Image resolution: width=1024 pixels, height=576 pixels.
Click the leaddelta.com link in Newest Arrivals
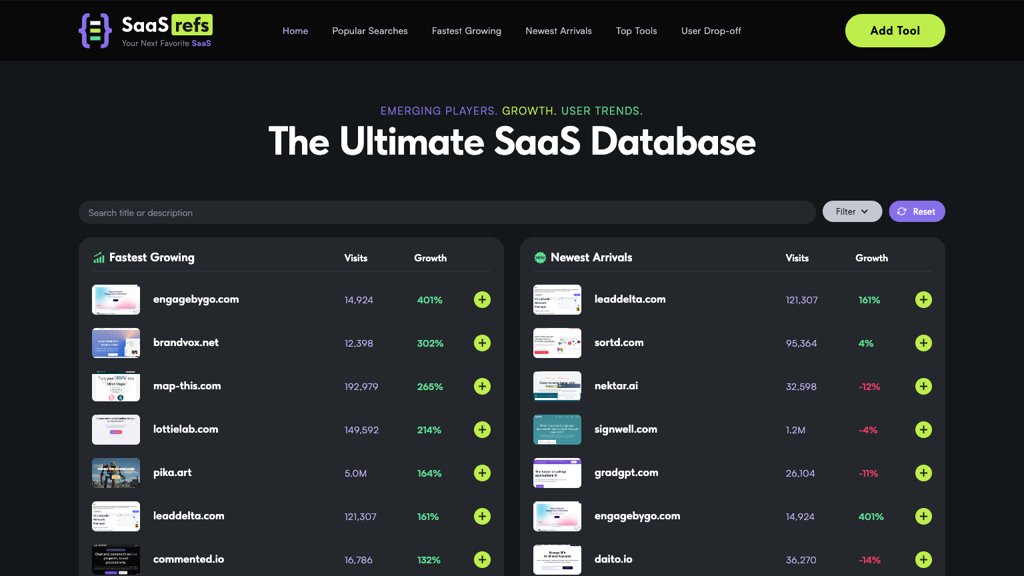(x=629, y=299)
